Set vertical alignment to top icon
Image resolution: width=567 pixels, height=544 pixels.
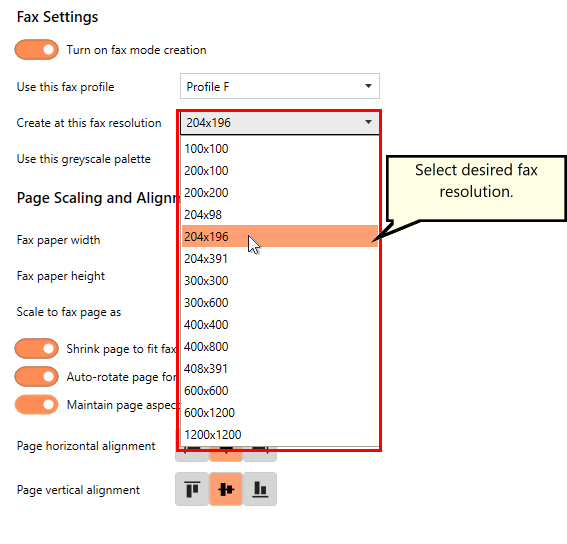click(x=192, y=489)
